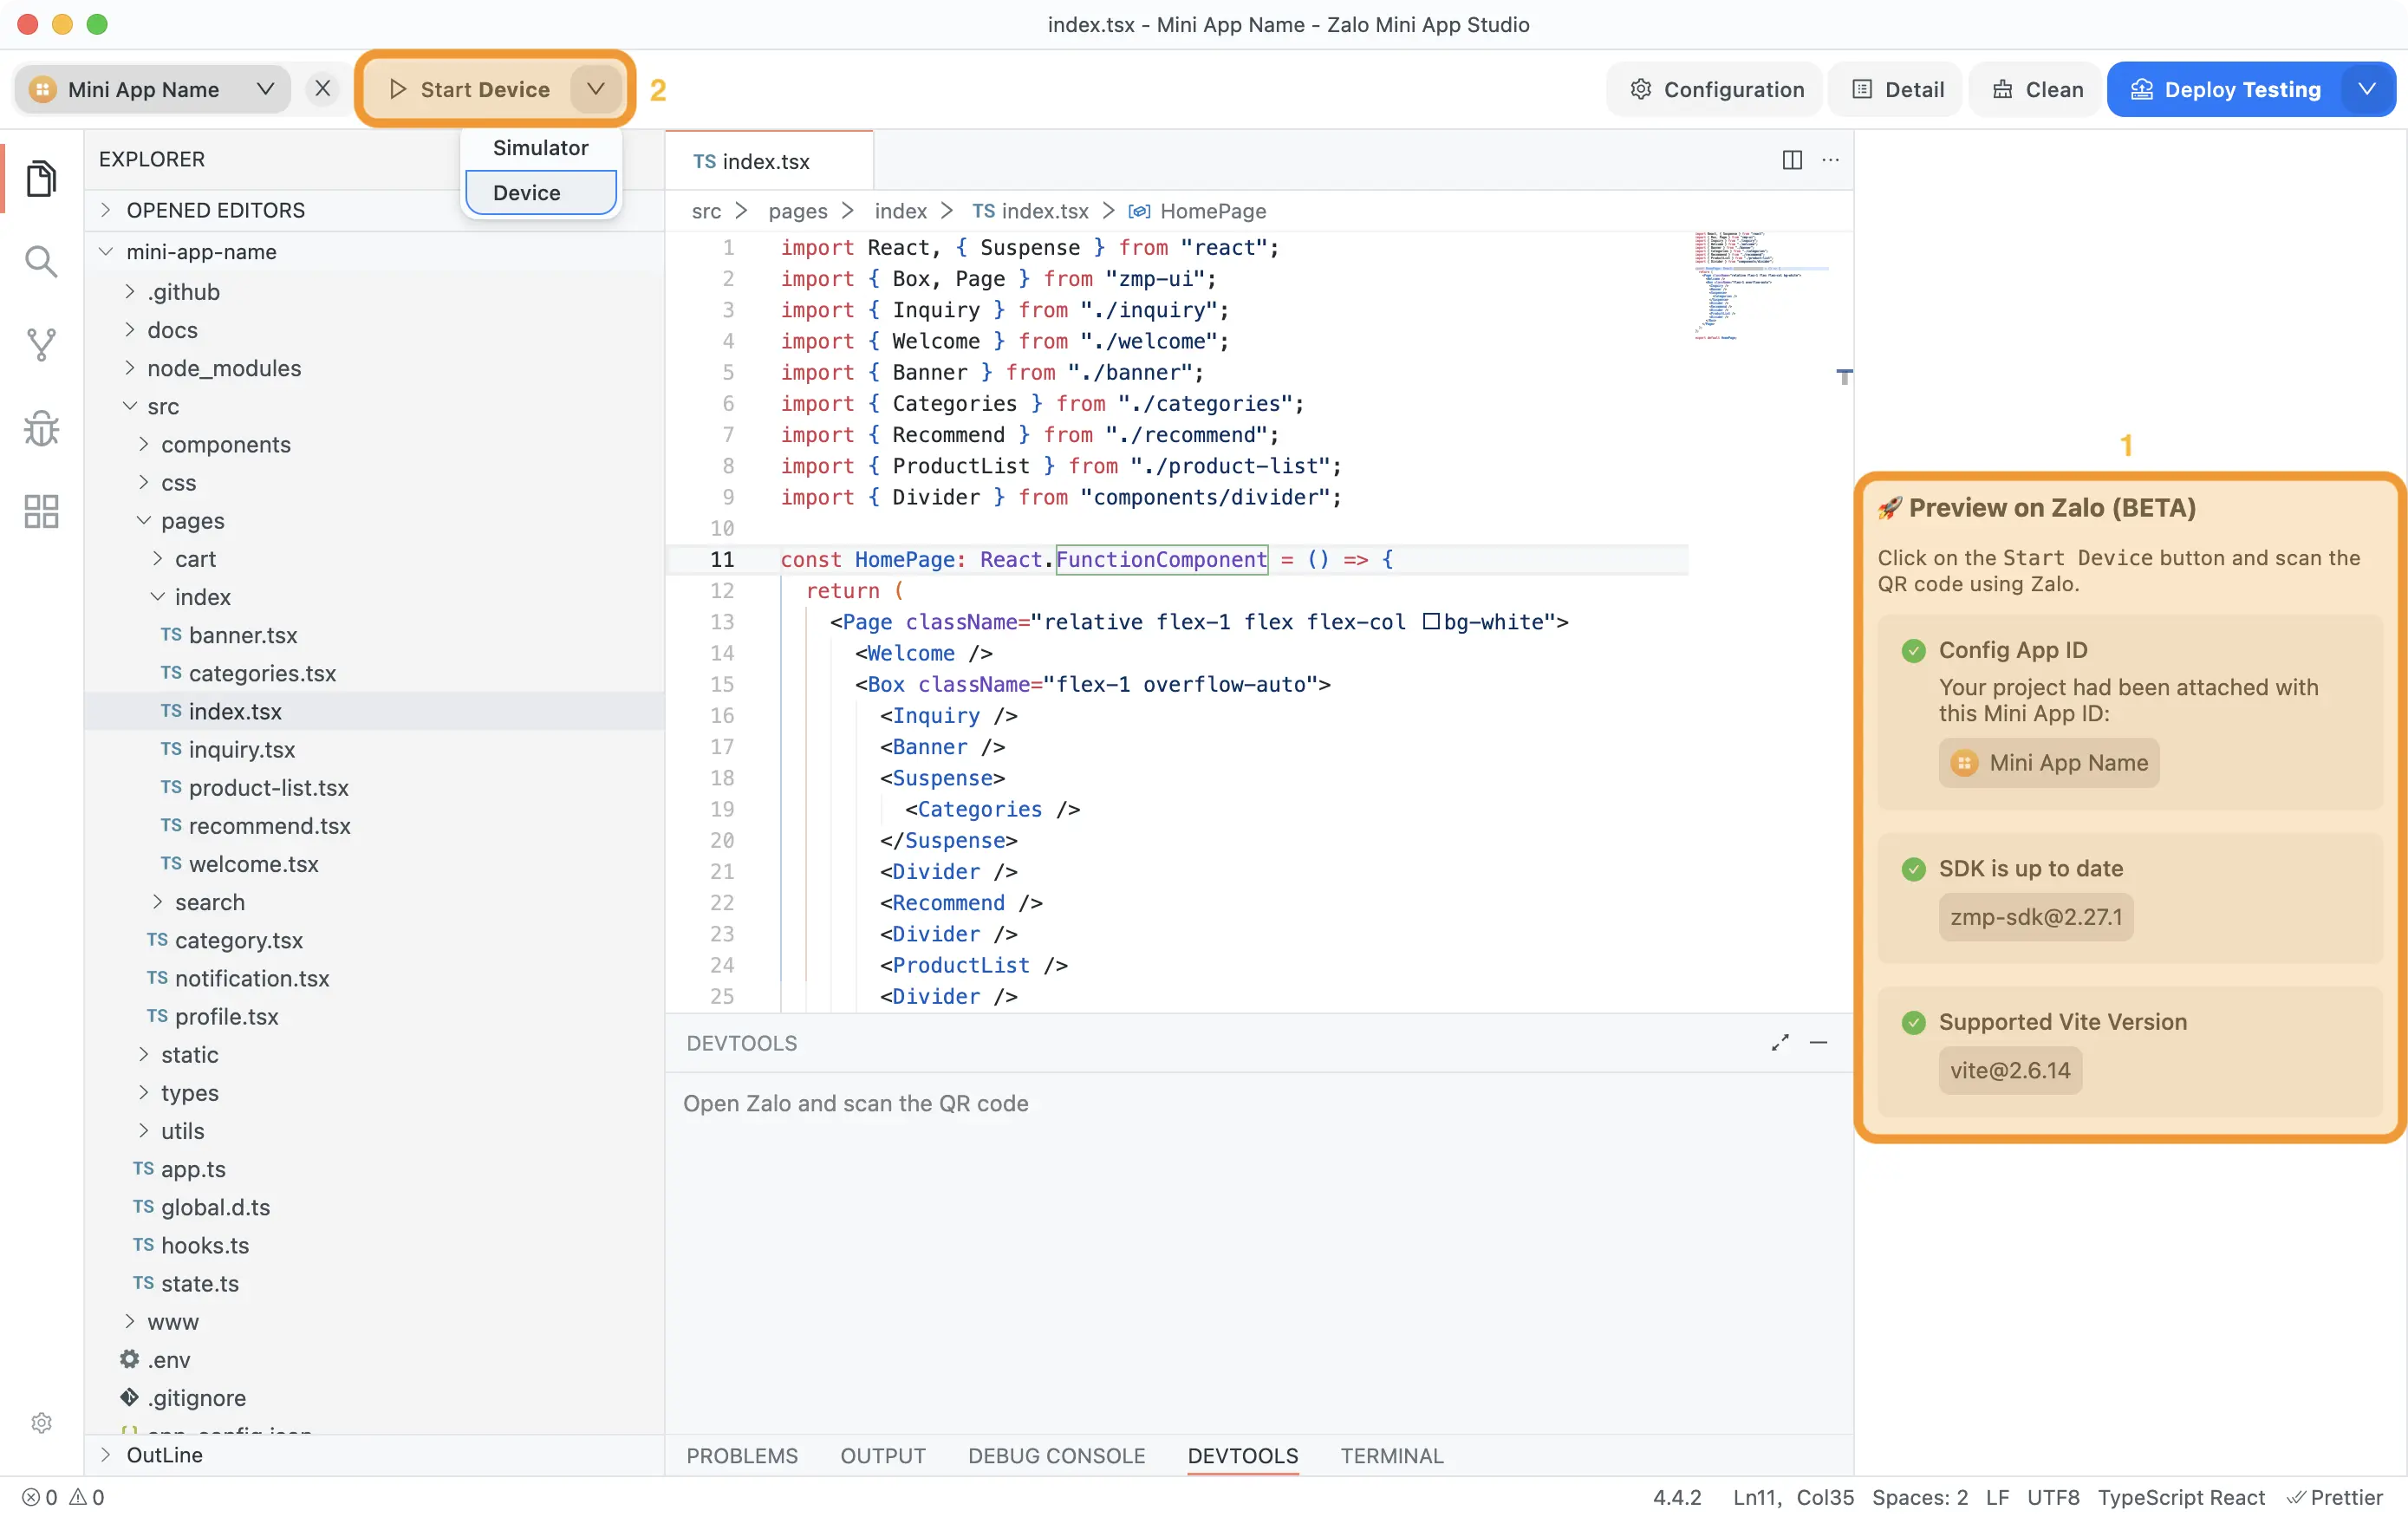This screenshot has height=1517, width=2408.
Task: Expand the components folder
Action: pyautogui.click(x=225, y=444)
